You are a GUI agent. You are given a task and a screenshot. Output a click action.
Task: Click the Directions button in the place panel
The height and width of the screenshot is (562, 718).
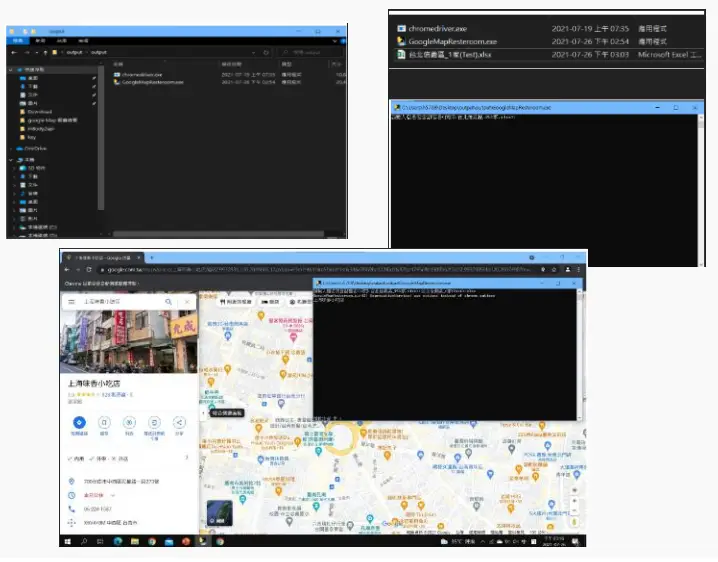(79, 423)
